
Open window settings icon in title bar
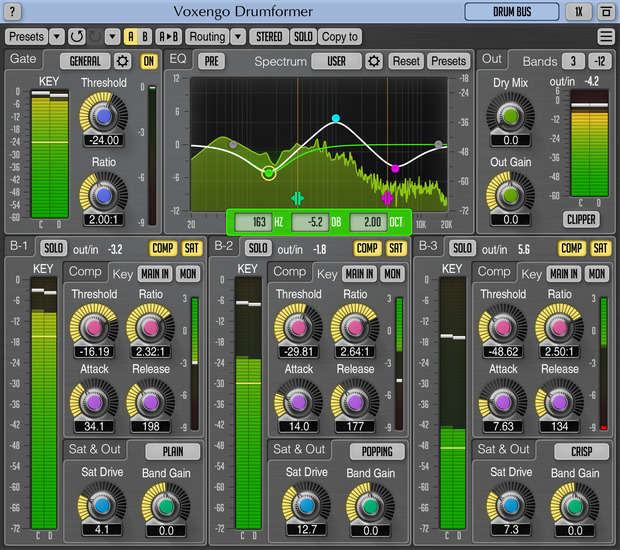[x=605, y=11]
